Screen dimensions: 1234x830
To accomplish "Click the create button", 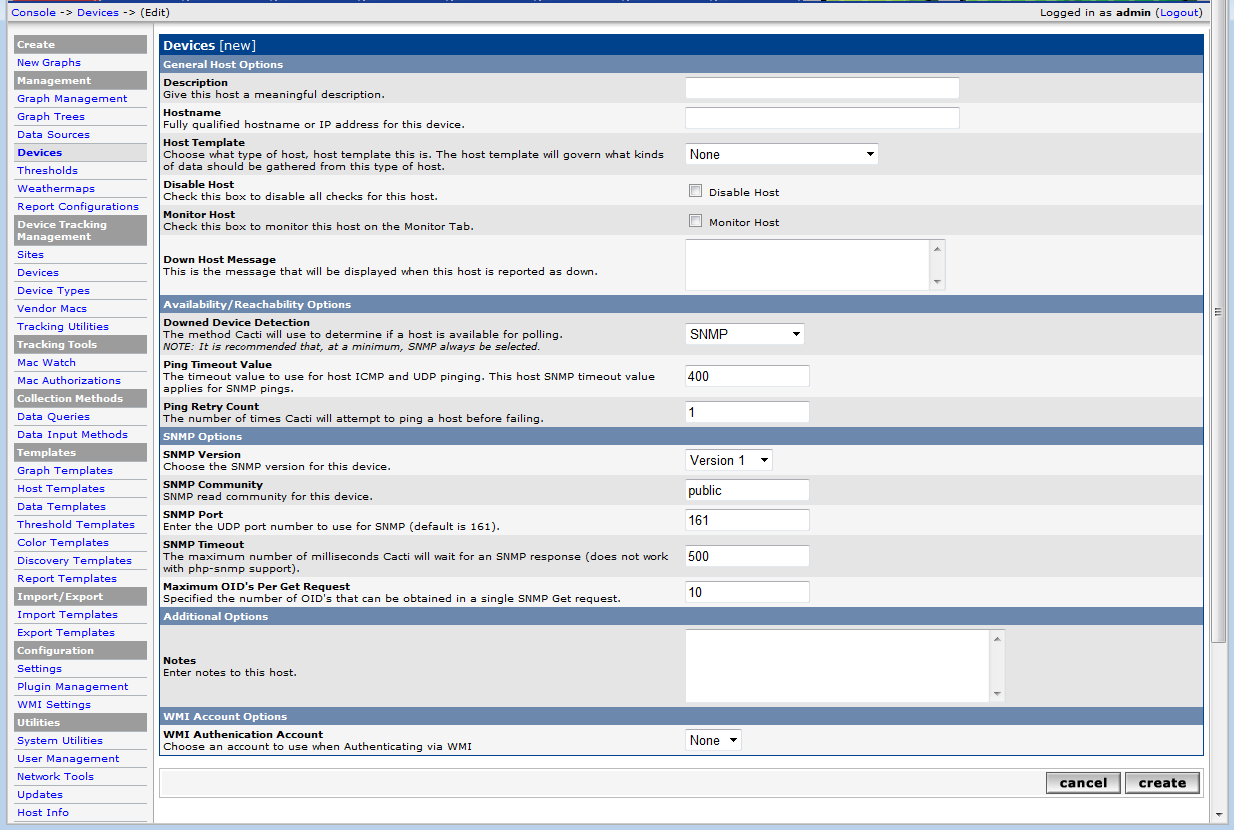I will (1162, 783).
